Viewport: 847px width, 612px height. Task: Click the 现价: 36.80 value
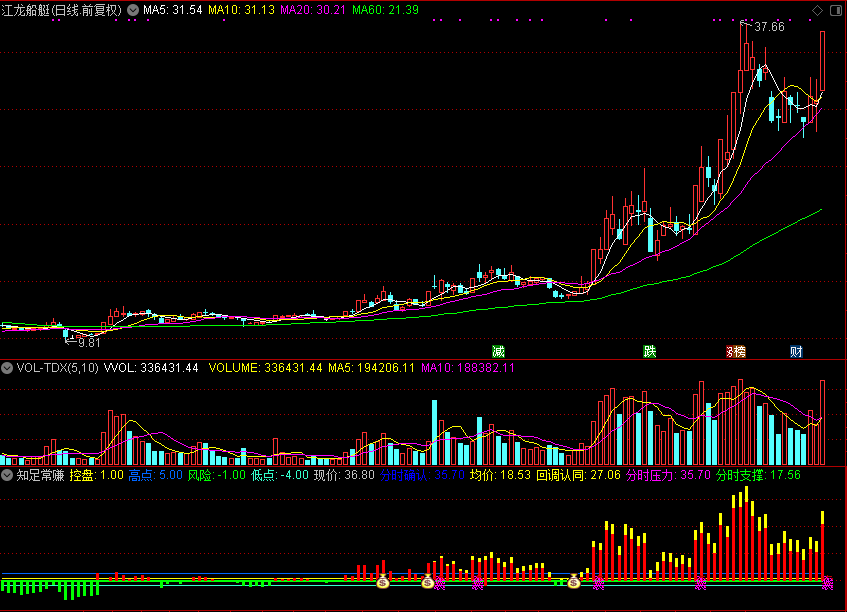[x=344, y=475]
